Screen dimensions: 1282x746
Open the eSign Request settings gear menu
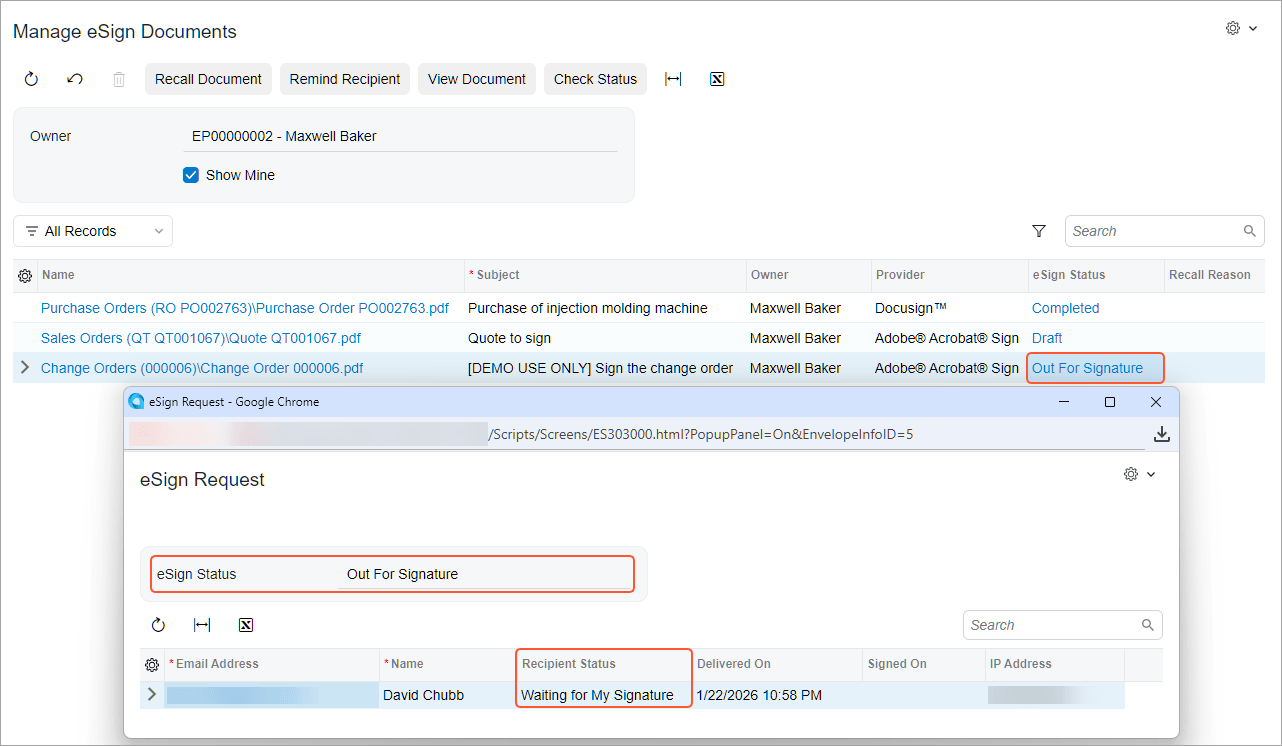pyautogui.click(x=1139, y=474)
